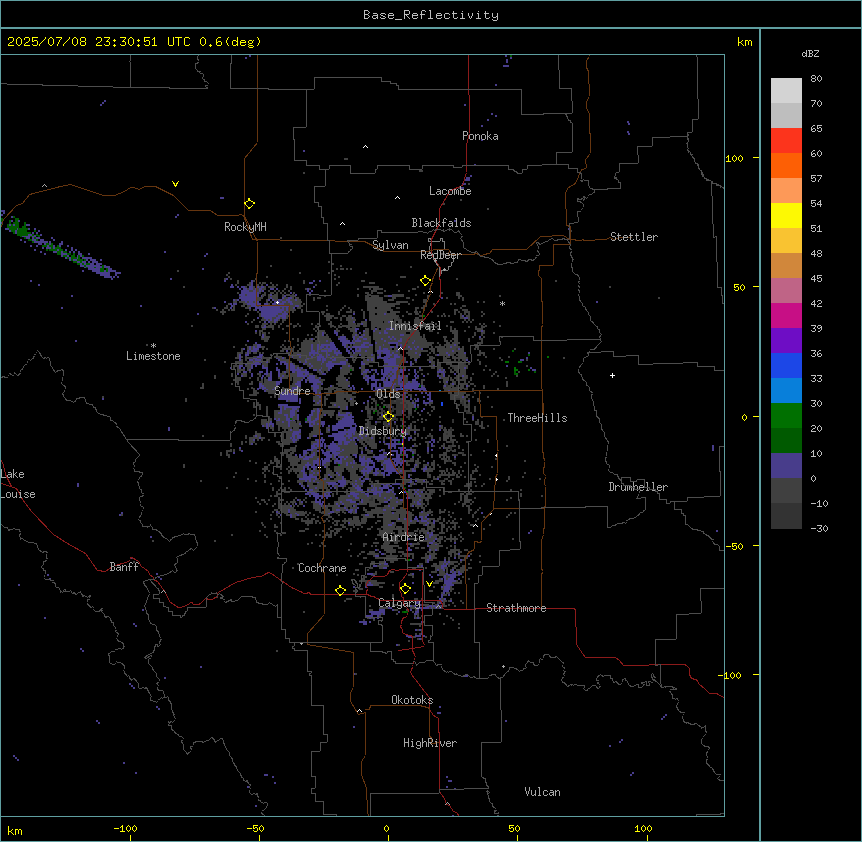Viewport: 862px width, 842px height.
Task: Click the dBZ legend heading
Action: point(810,53)
